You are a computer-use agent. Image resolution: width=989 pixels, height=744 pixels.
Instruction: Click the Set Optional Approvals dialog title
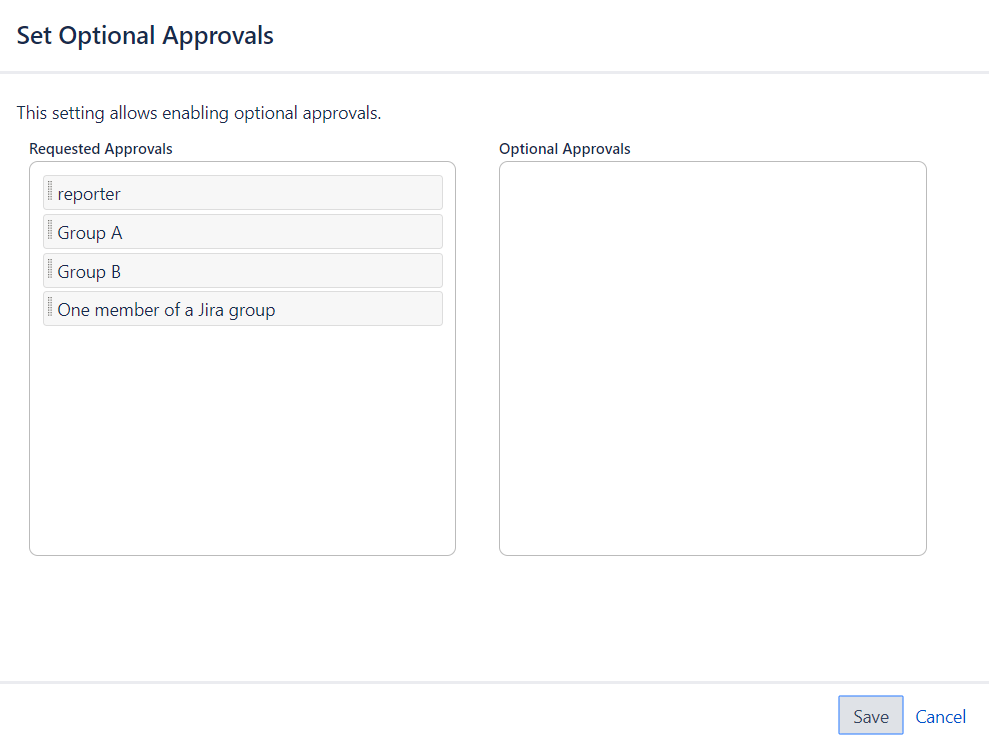[145, 36]
